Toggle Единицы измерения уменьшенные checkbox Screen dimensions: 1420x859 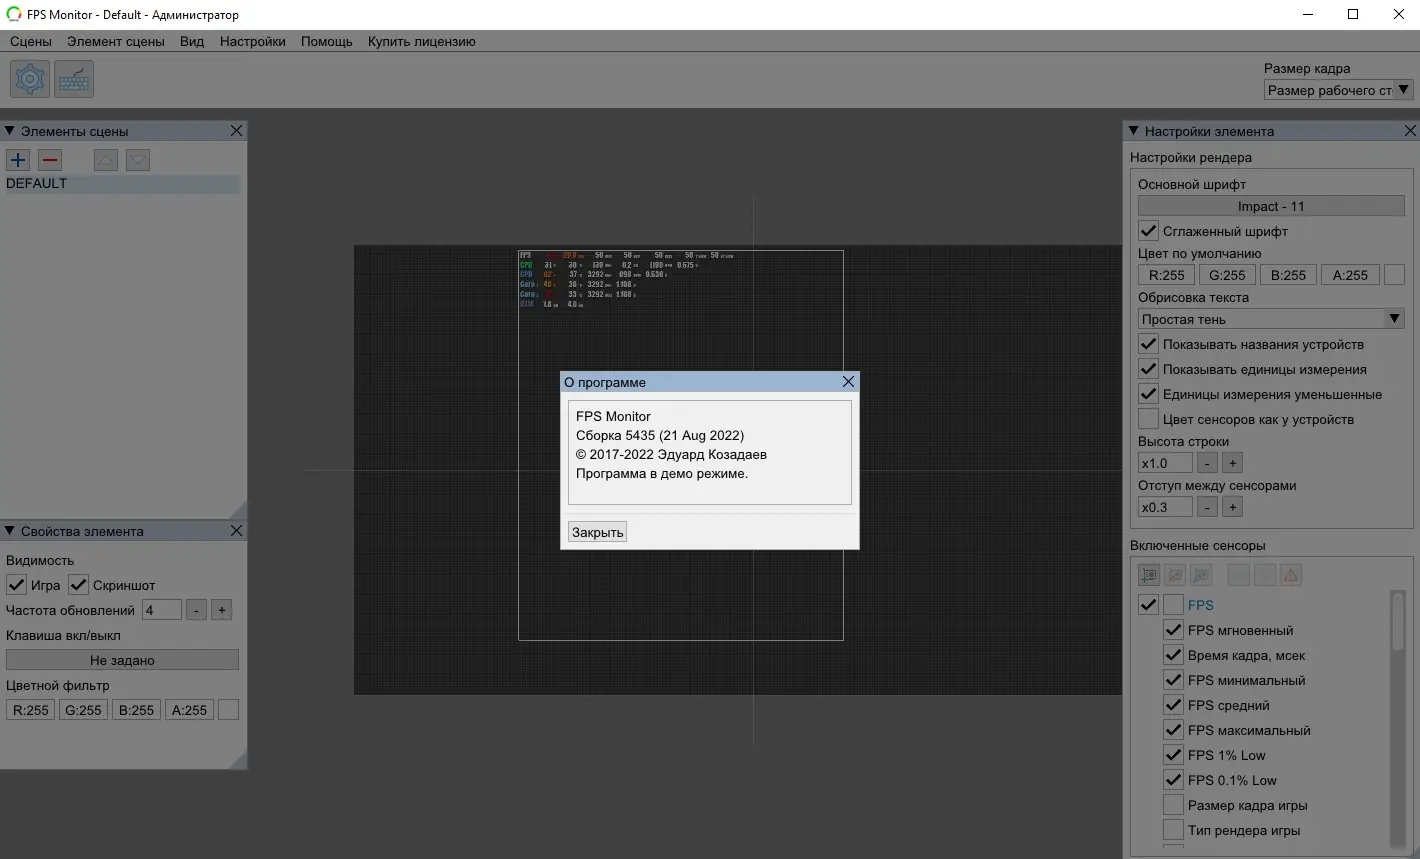point(1148,394)
